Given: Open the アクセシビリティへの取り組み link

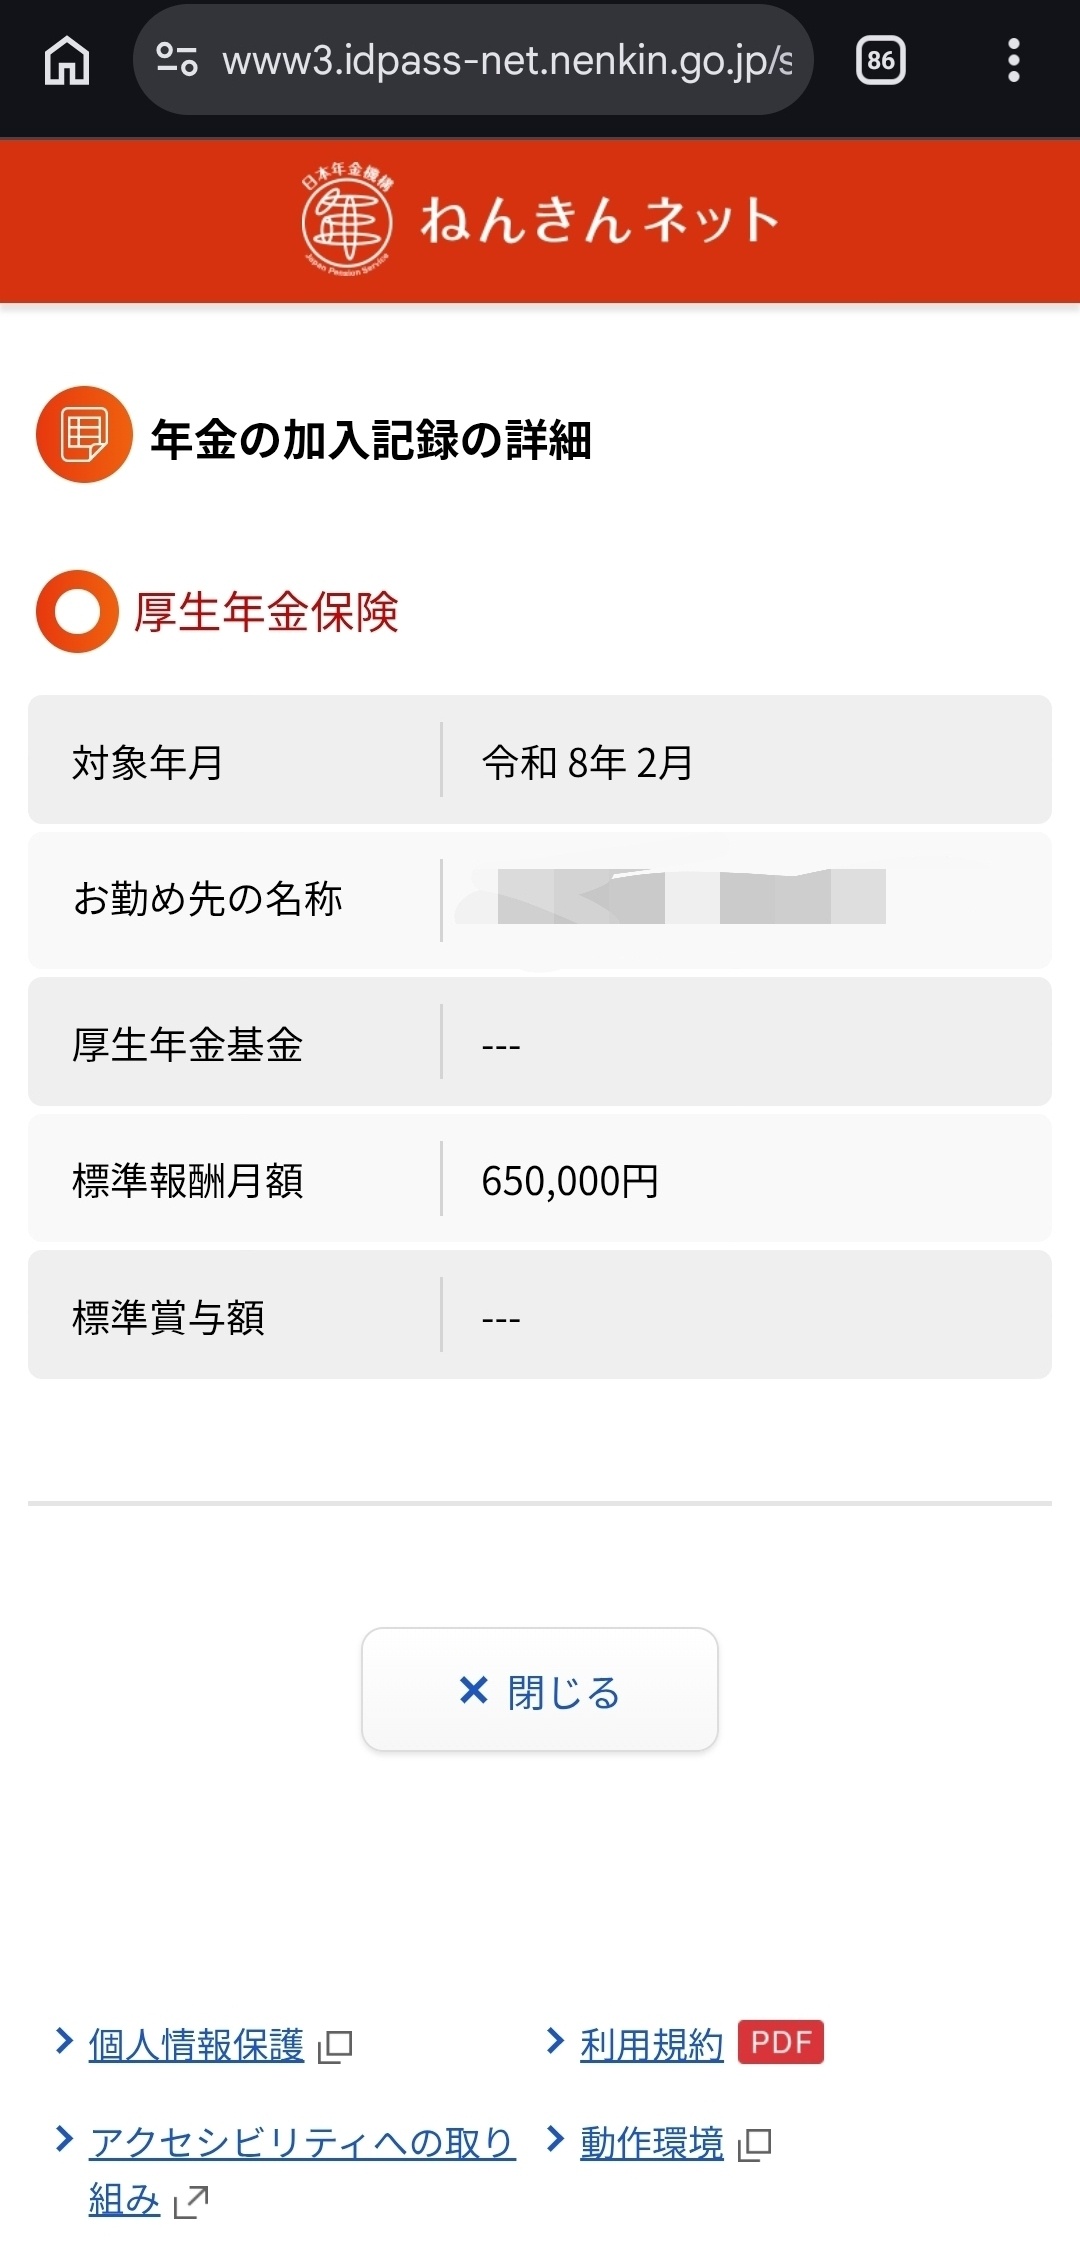Looking at the screenshot, I should coord(300,2143).
